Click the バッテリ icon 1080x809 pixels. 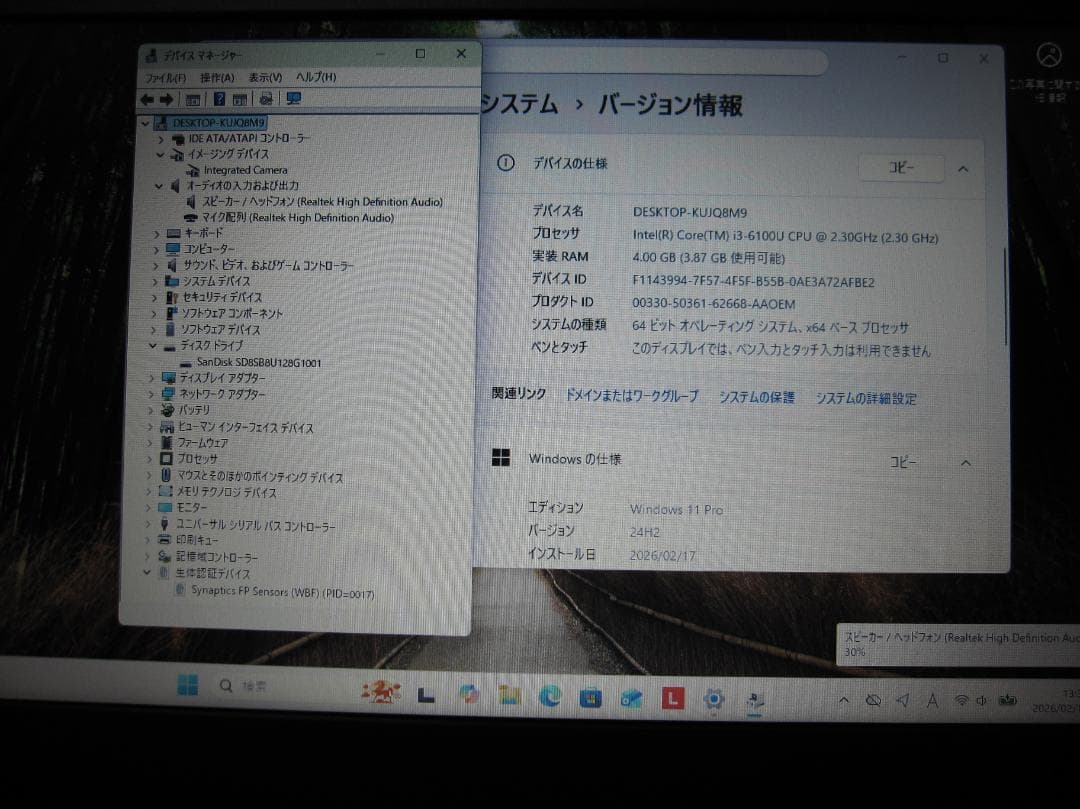click(x=167, y=410)
